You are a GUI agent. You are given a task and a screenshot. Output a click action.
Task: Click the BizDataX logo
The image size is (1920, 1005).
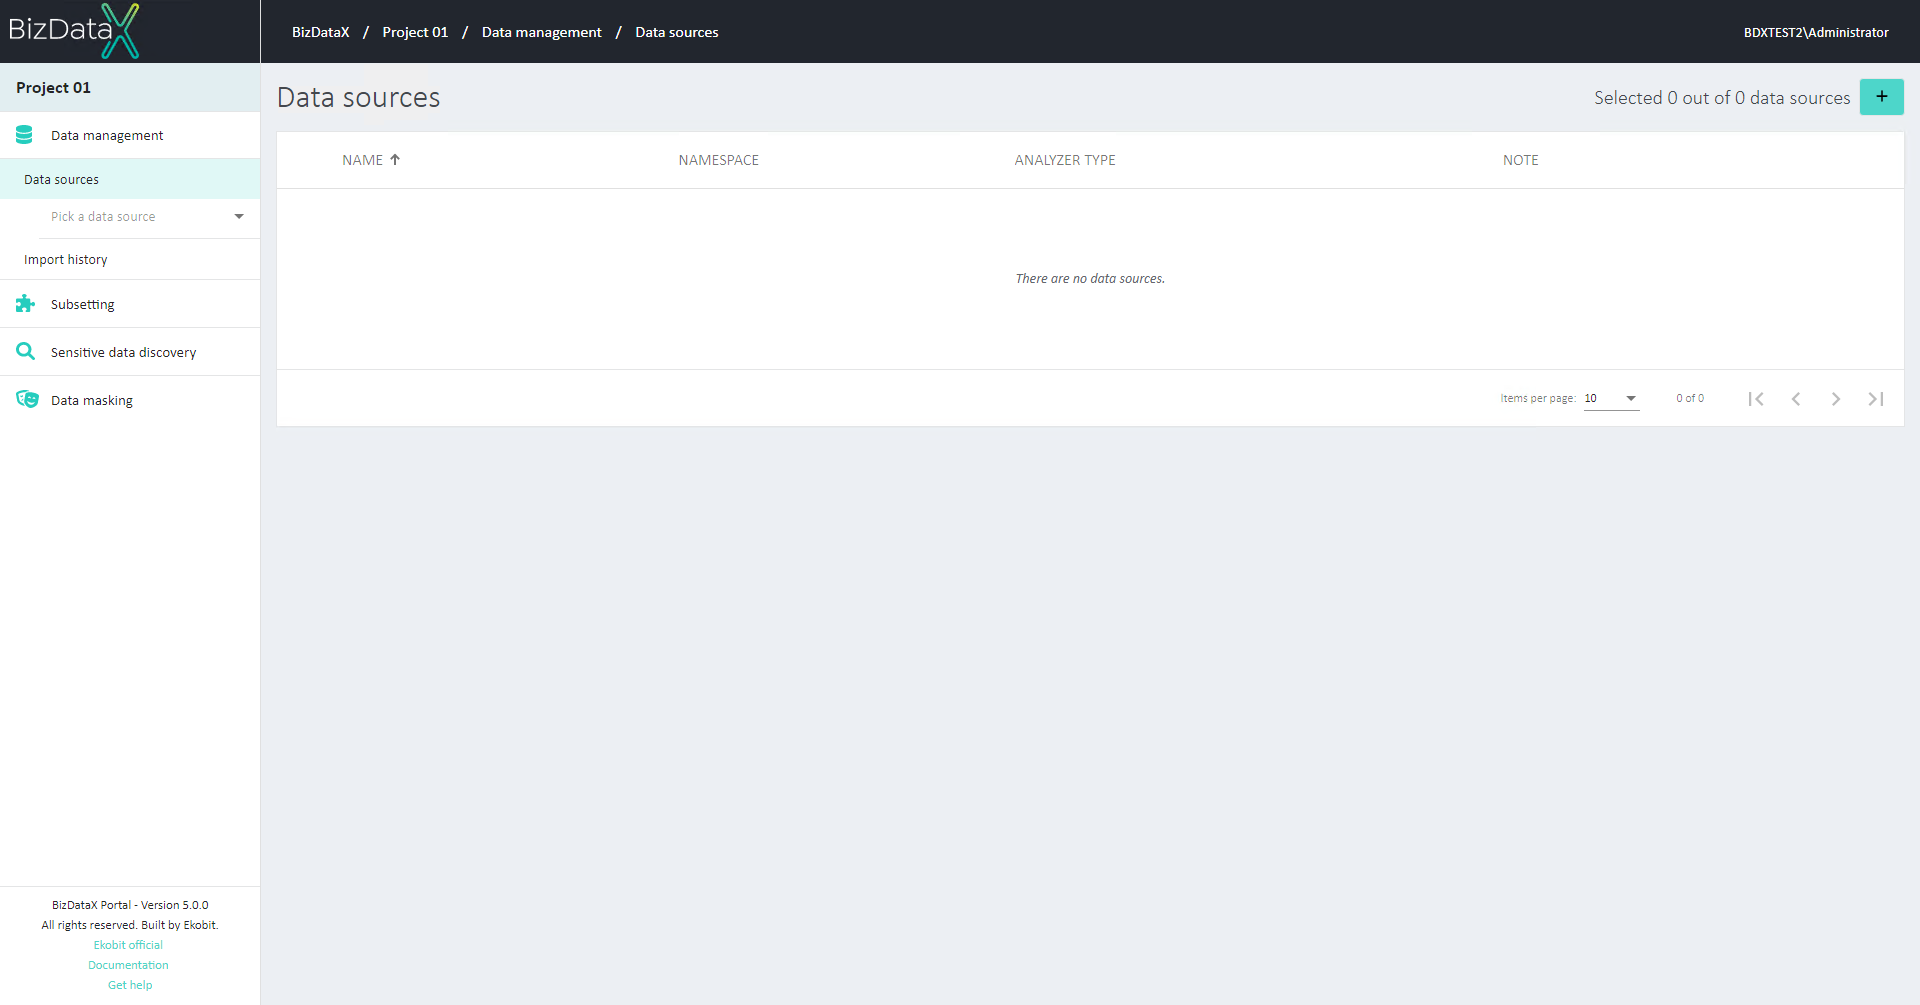pos(74,31)
